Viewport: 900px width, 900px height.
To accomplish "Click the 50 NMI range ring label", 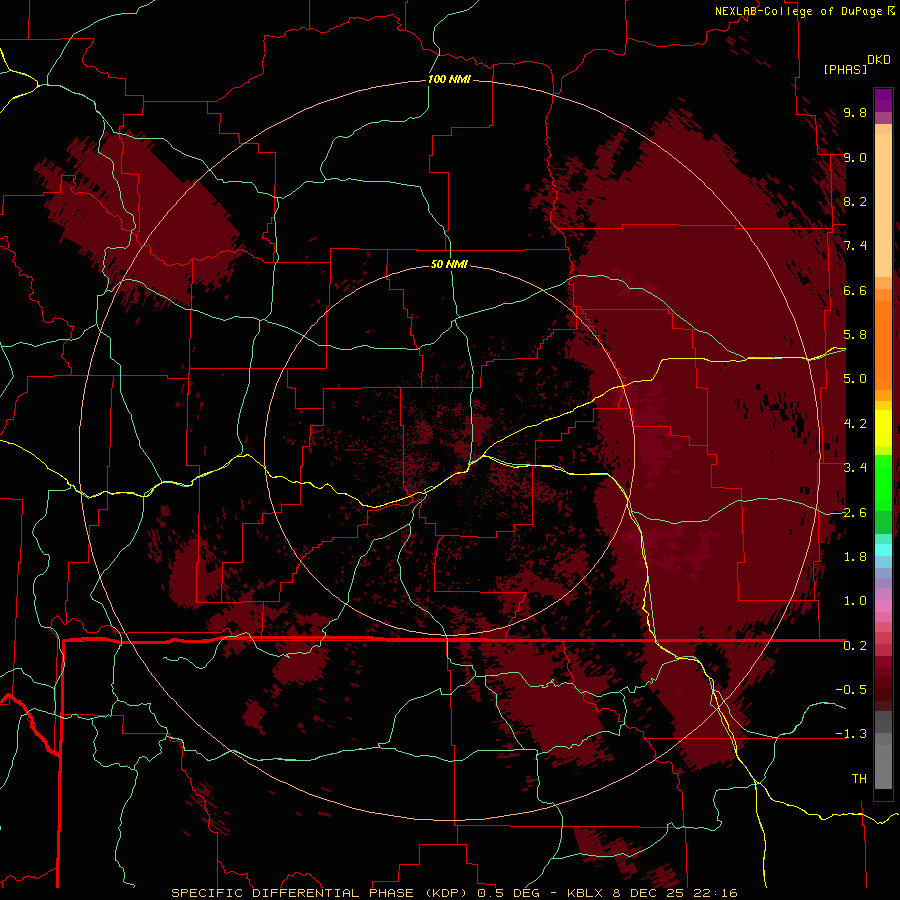I will point(449,264).
